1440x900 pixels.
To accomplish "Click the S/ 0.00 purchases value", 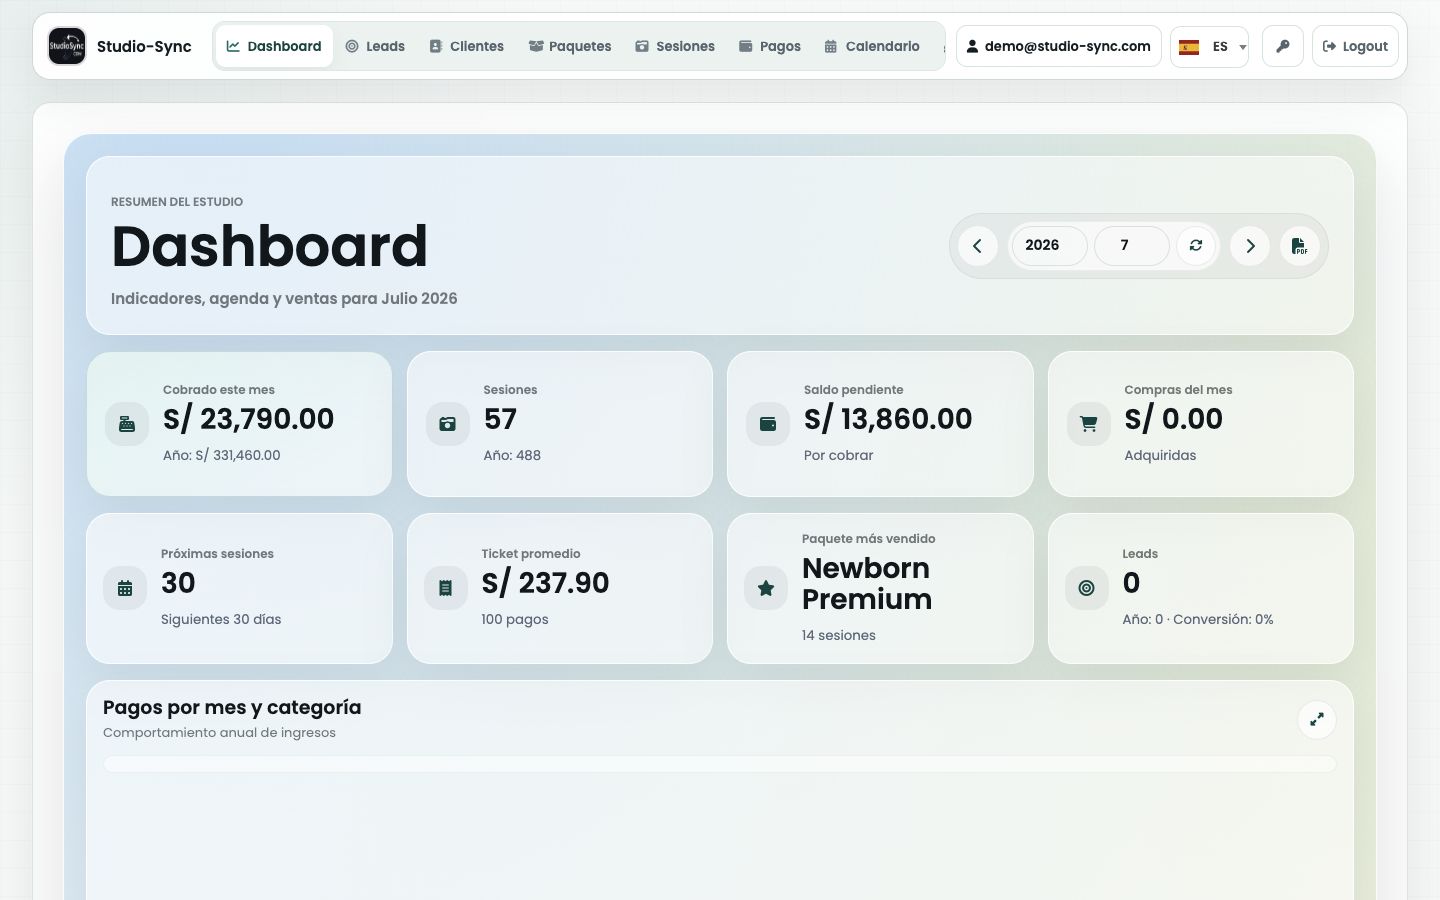I will pos(1173,419).
